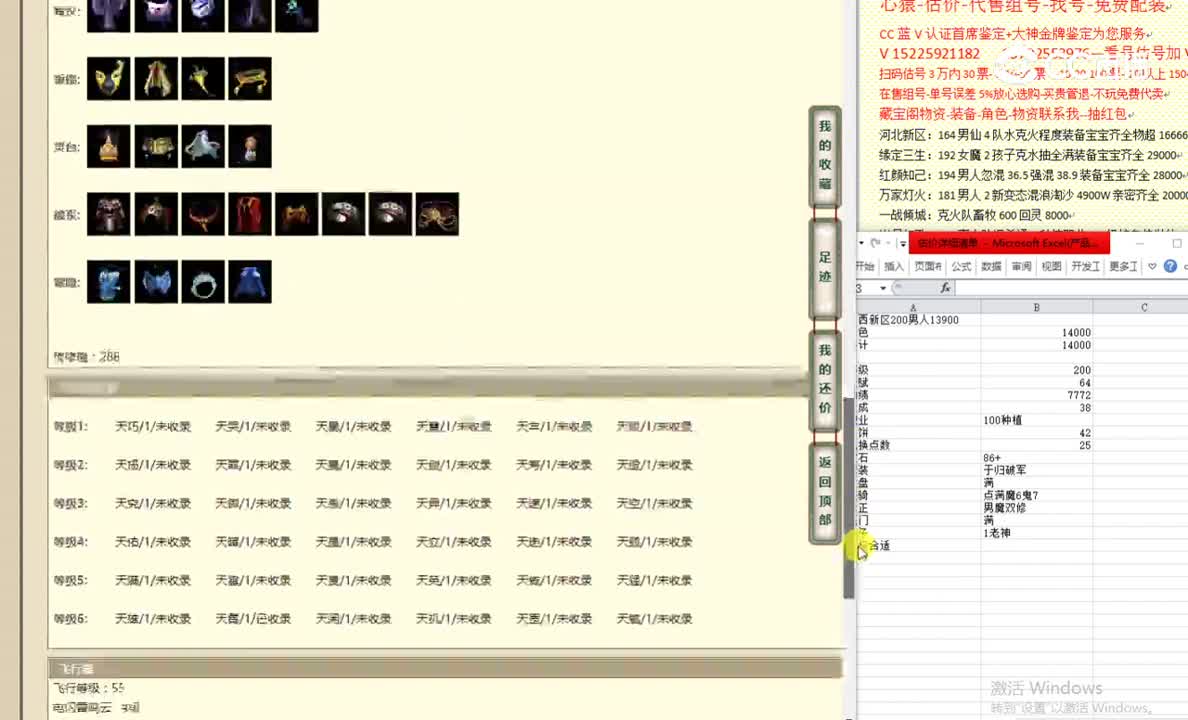Screen dimensions: 1188x720
Task: Inspect the red necklace item icon
Action: [203, 214]
